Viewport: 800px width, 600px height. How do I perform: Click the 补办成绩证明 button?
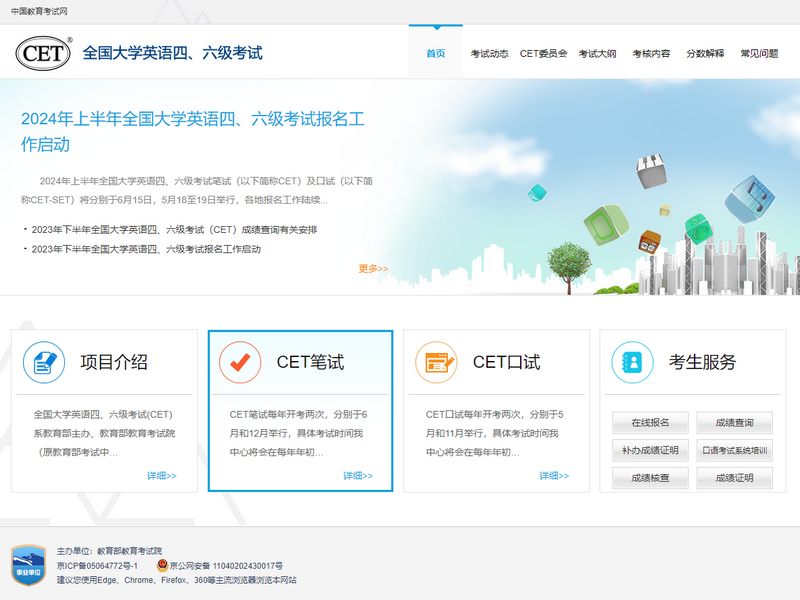pyautogui.click(x=650, y=450)
